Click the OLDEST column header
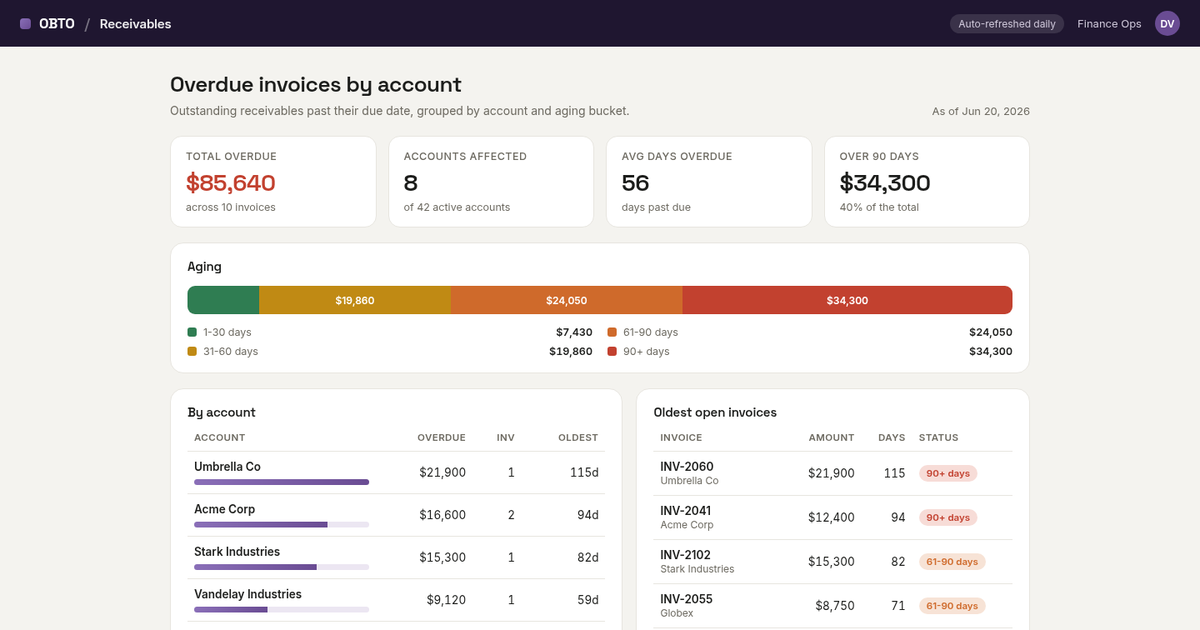 (578, 438)
